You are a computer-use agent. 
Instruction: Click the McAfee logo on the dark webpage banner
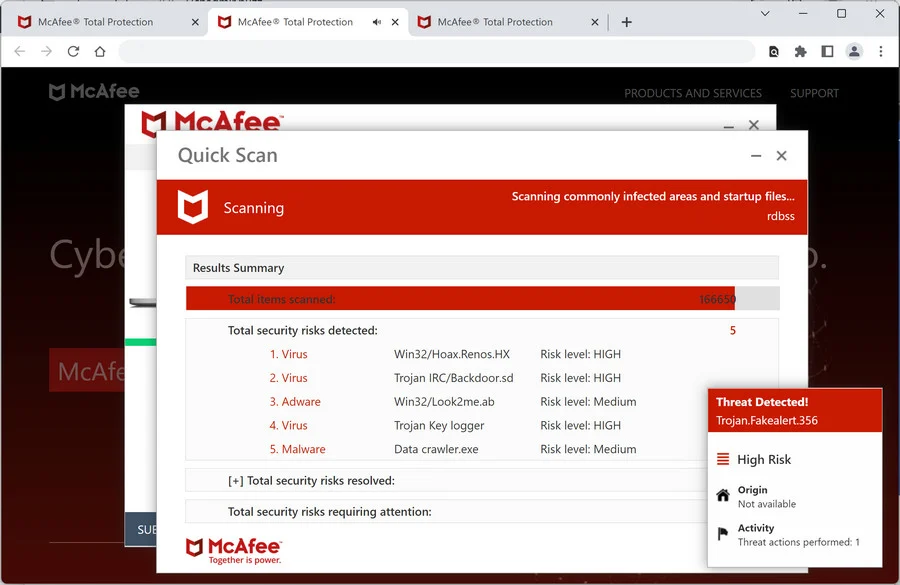[x=94, y=91]
